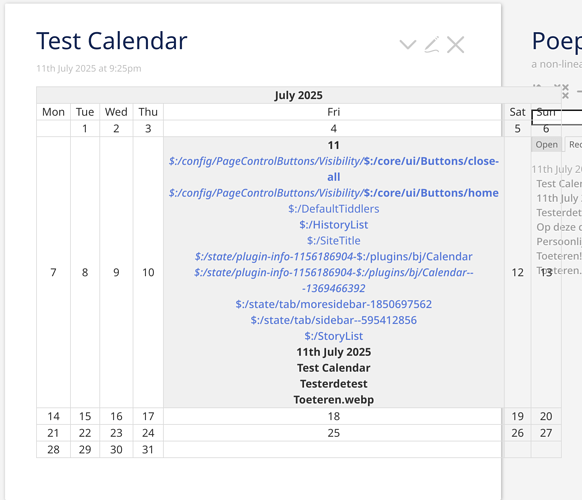Select day 19 in the calendar
The height and width of the screenshot is (500, 582).
(x=517, y=416)
